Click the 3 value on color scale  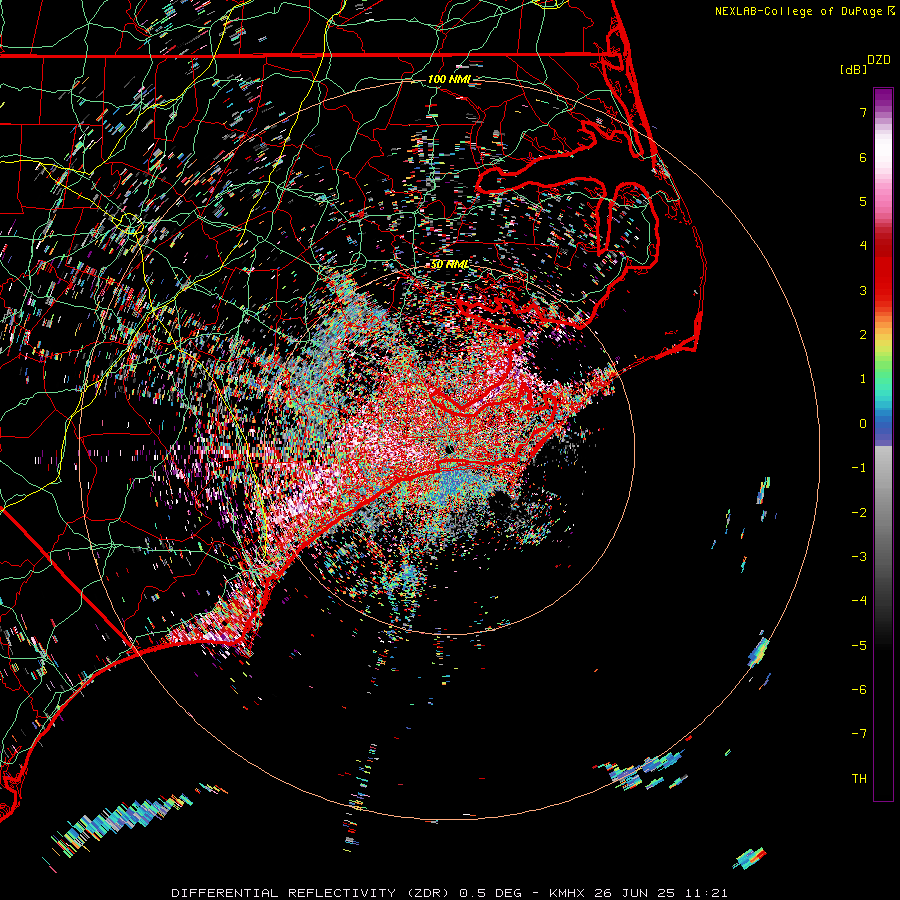click(863, 290)
